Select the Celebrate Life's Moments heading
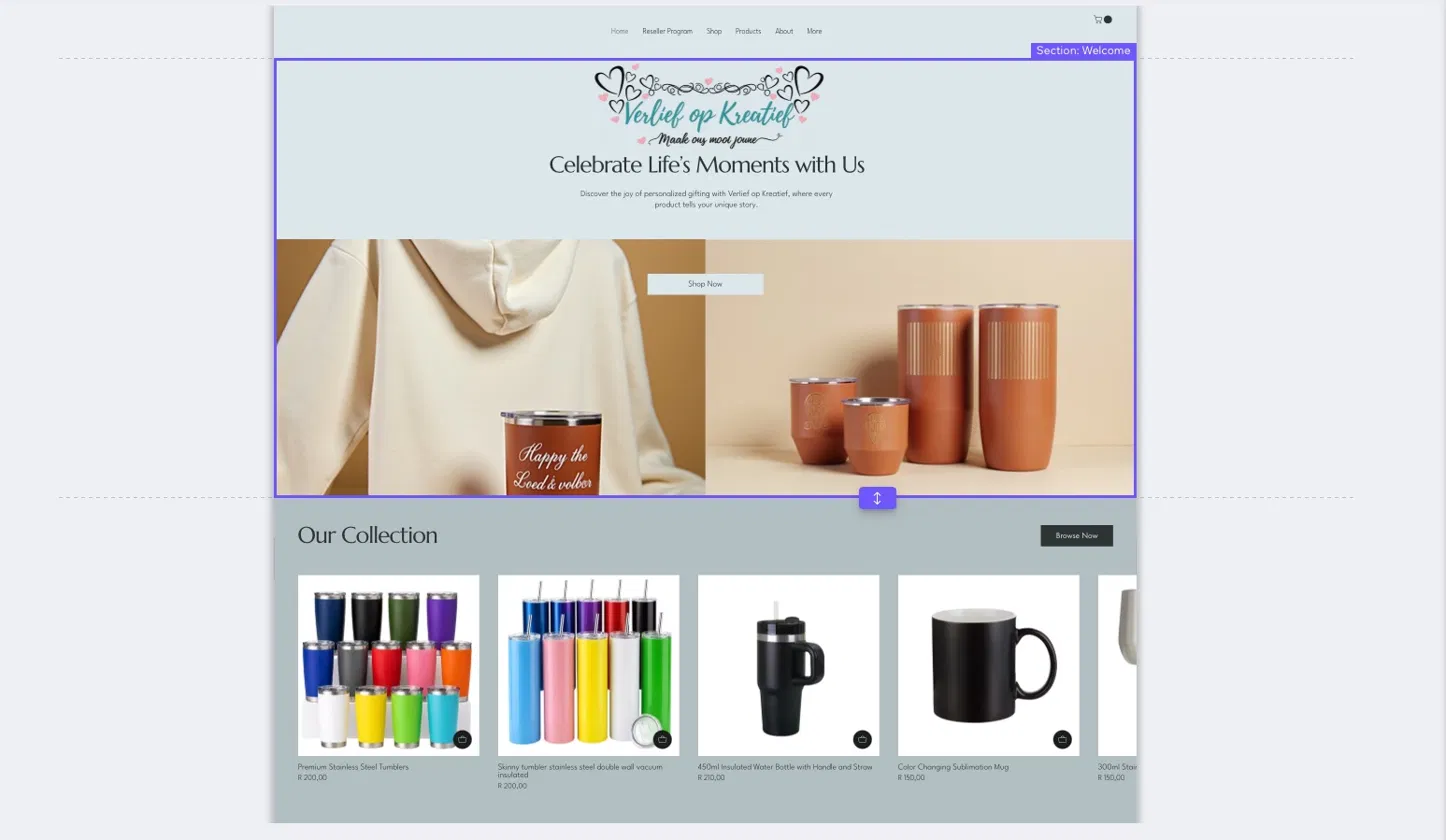 707,165
